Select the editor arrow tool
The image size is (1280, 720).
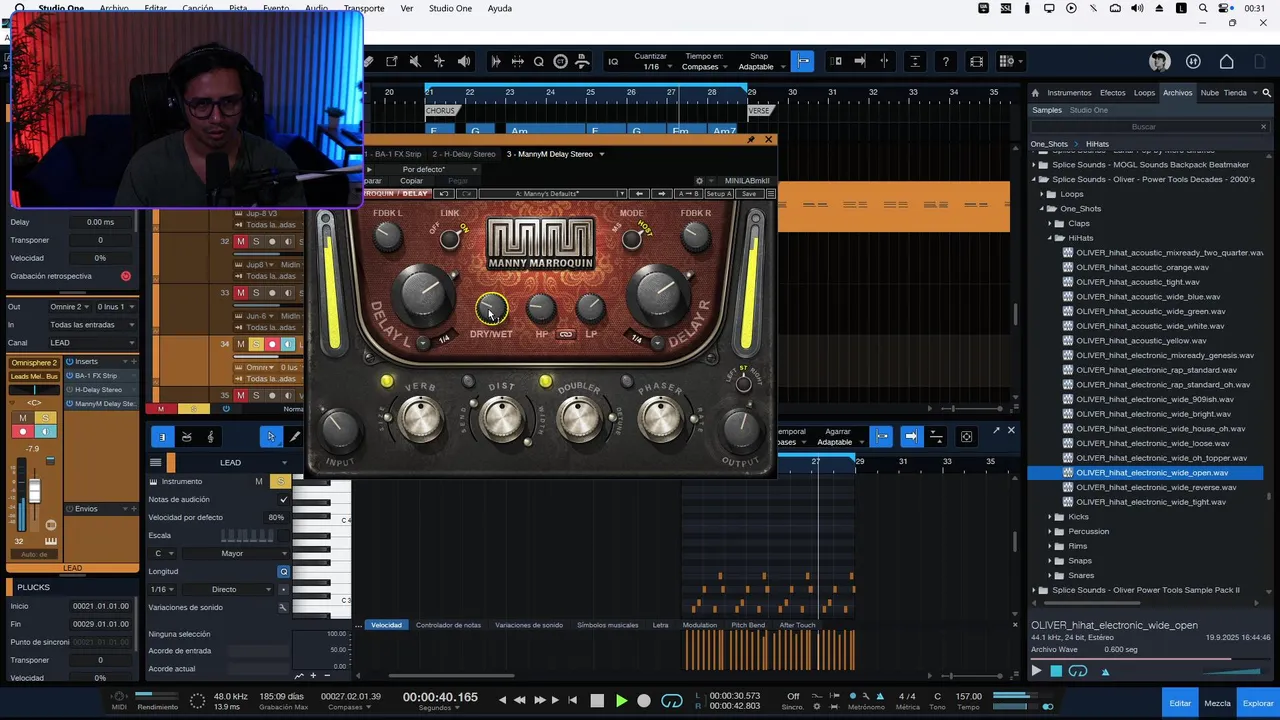270,437
